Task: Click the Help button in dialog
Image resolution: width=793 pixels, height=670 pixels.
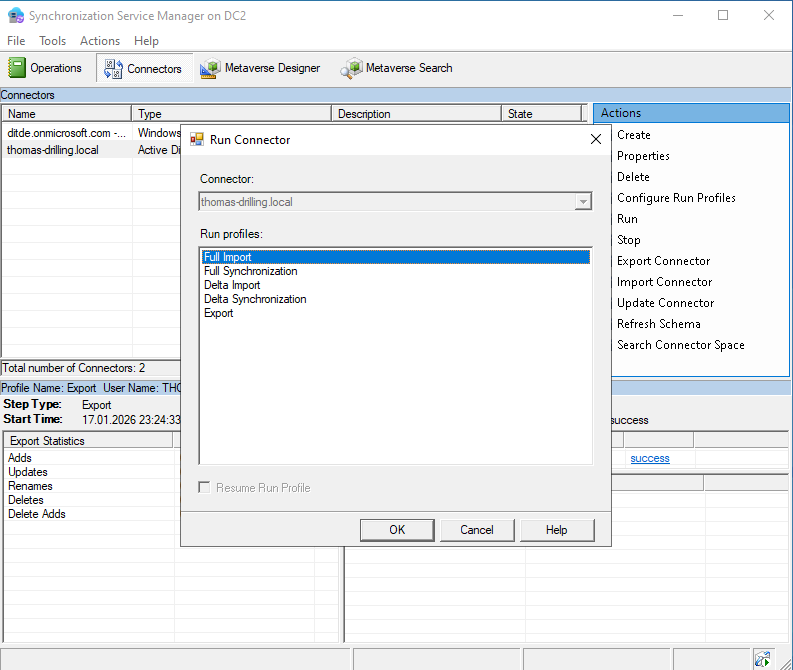Action: pos(557,530)
